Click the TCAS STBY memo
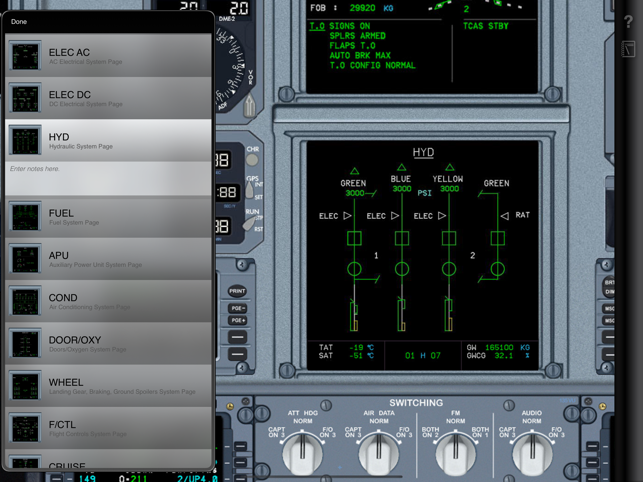 click(x=486, y=26)
